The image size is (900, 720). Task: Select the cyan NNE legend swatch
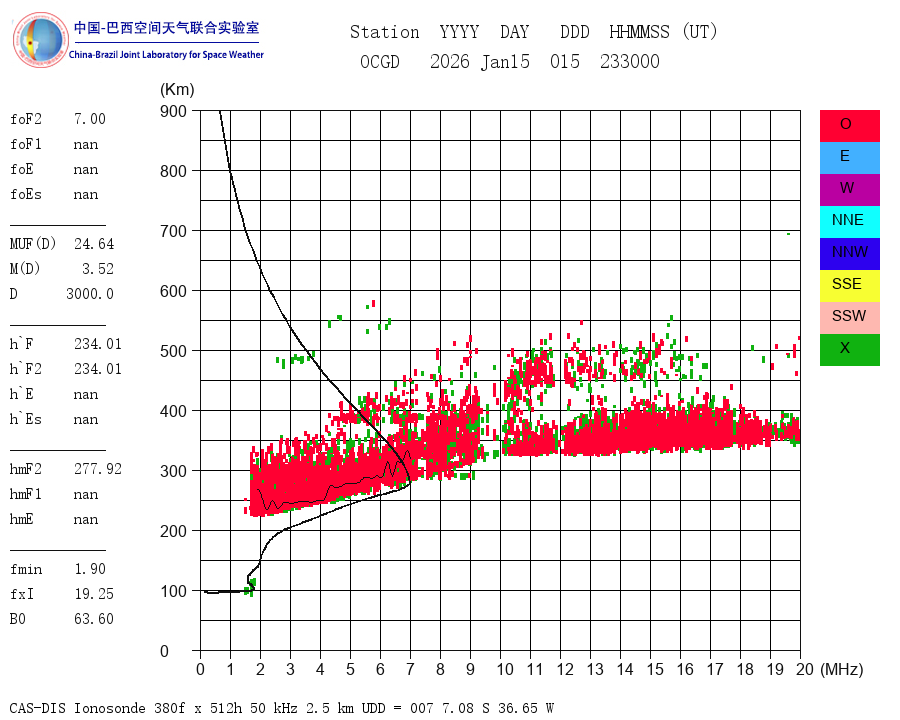point(849,222)
